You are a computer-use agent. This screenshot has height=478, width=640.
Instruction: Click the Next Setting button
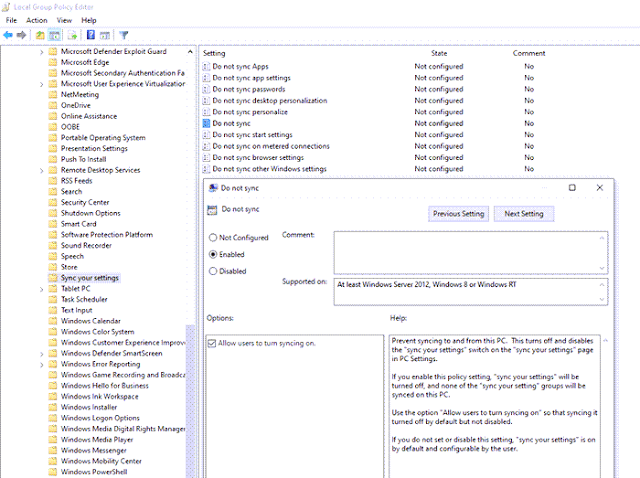pyautogui.click(x=524, y=214)
